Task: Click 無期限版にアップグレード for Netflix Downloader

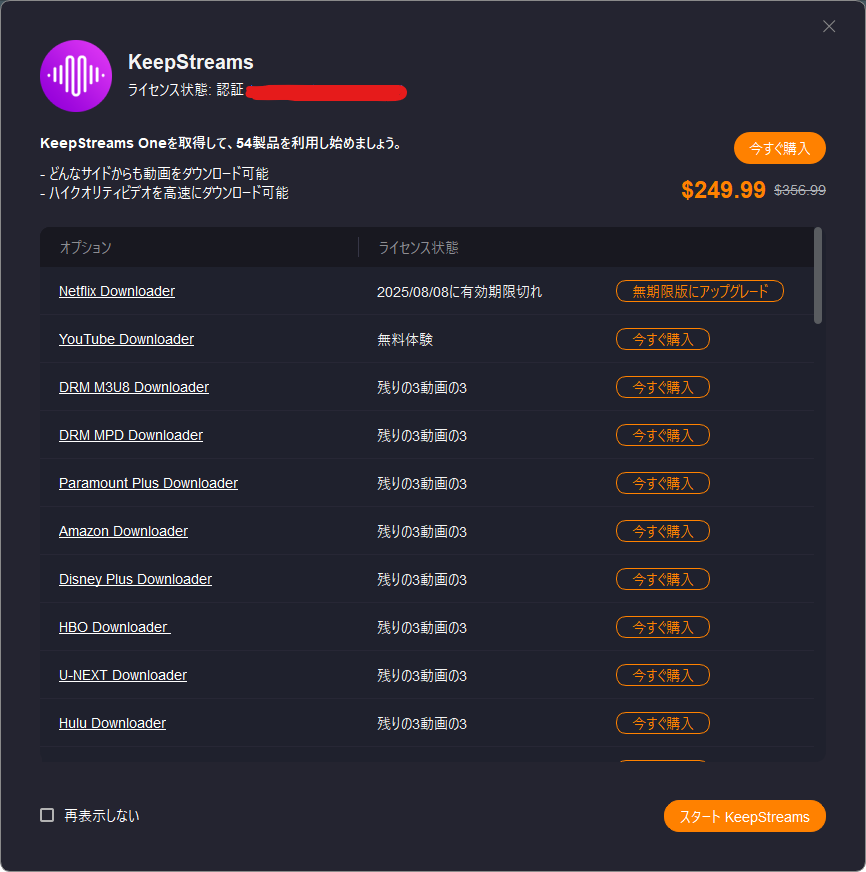Action: [x=699, y=291]
